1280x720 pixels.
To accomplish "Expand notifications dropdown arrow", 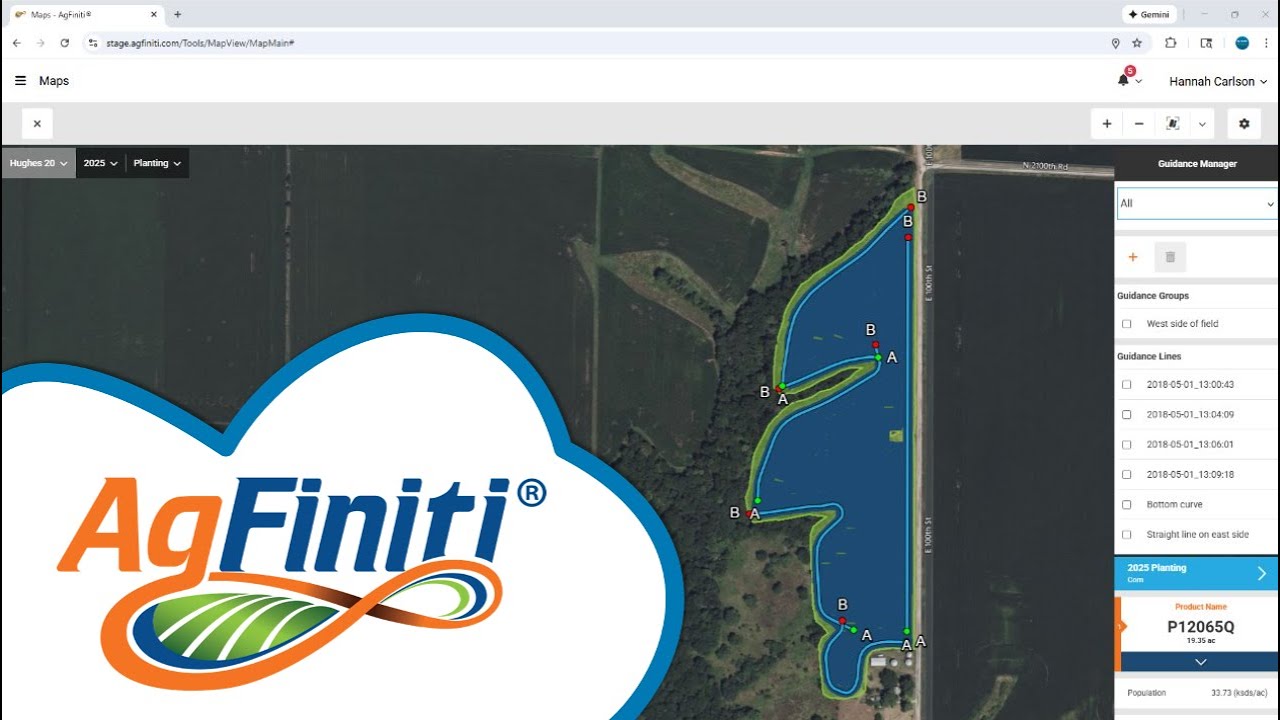I will [x=1139, y=82].
